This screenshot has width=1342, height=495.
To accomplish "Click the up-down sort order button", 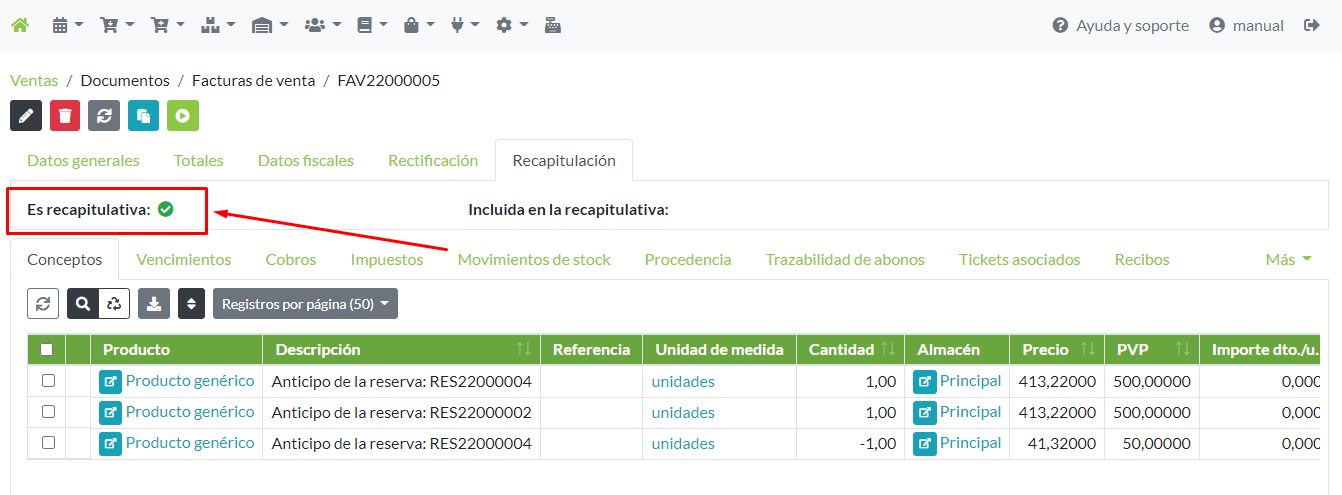I will click(x=192, y=304).
